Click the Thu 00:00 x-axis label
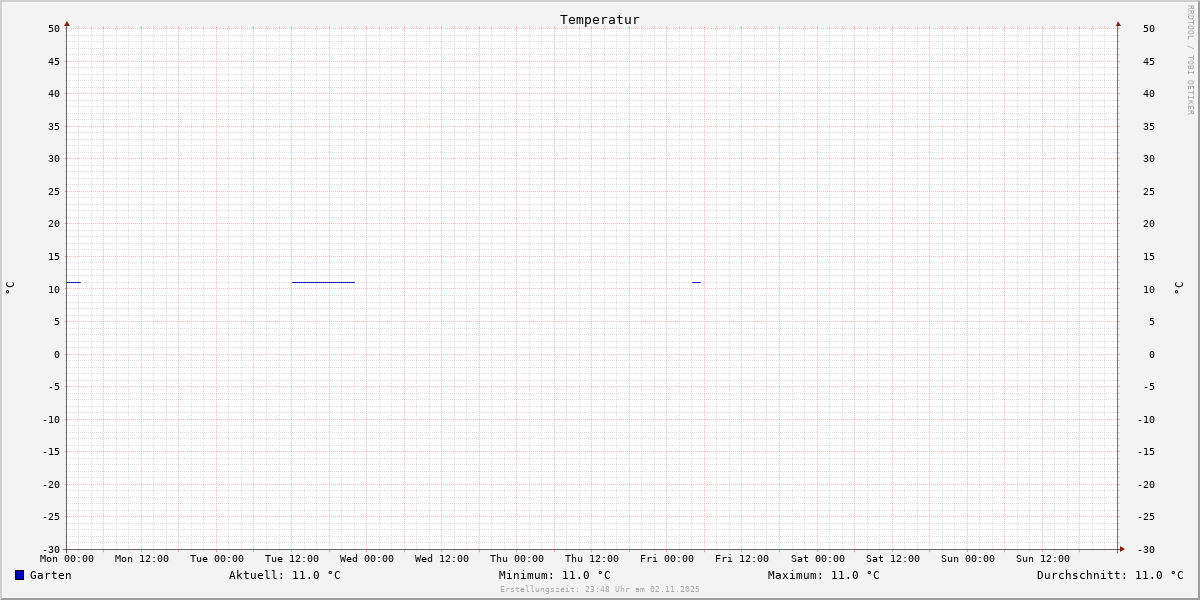 pyautogui.click(x=517, y=559)
